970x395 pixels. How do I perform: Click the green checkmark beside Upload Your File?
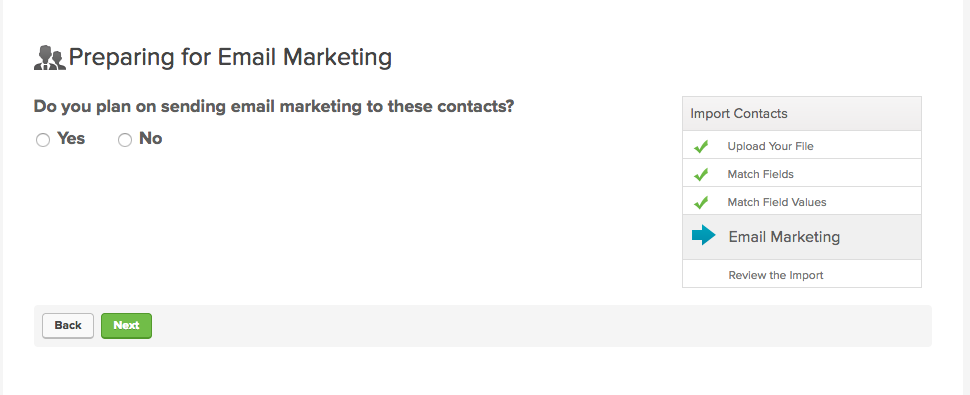[701, 147]
